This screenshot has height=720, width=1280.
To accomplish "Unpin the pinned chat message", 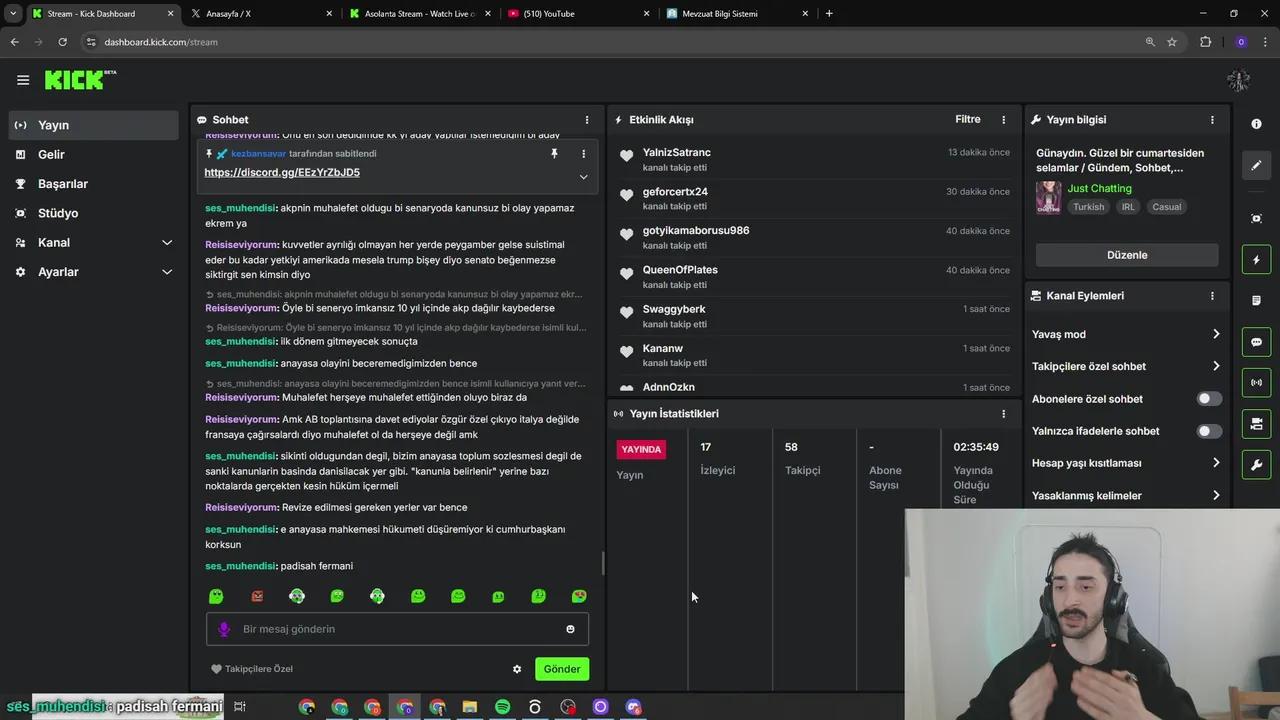I will 554,154.
